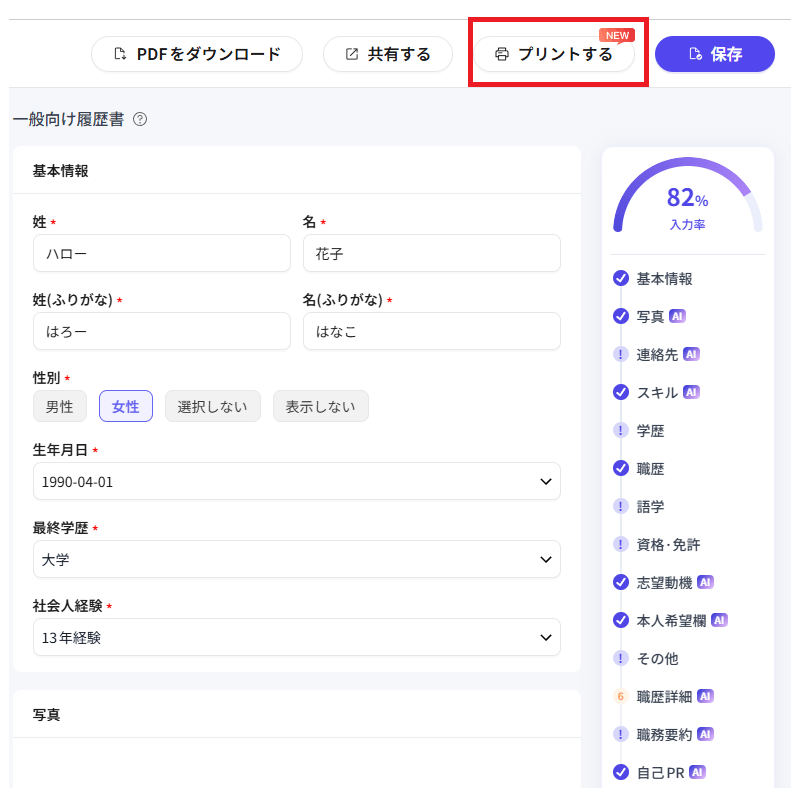
Task: Click the プリントする print button
Action: point(554,54)
